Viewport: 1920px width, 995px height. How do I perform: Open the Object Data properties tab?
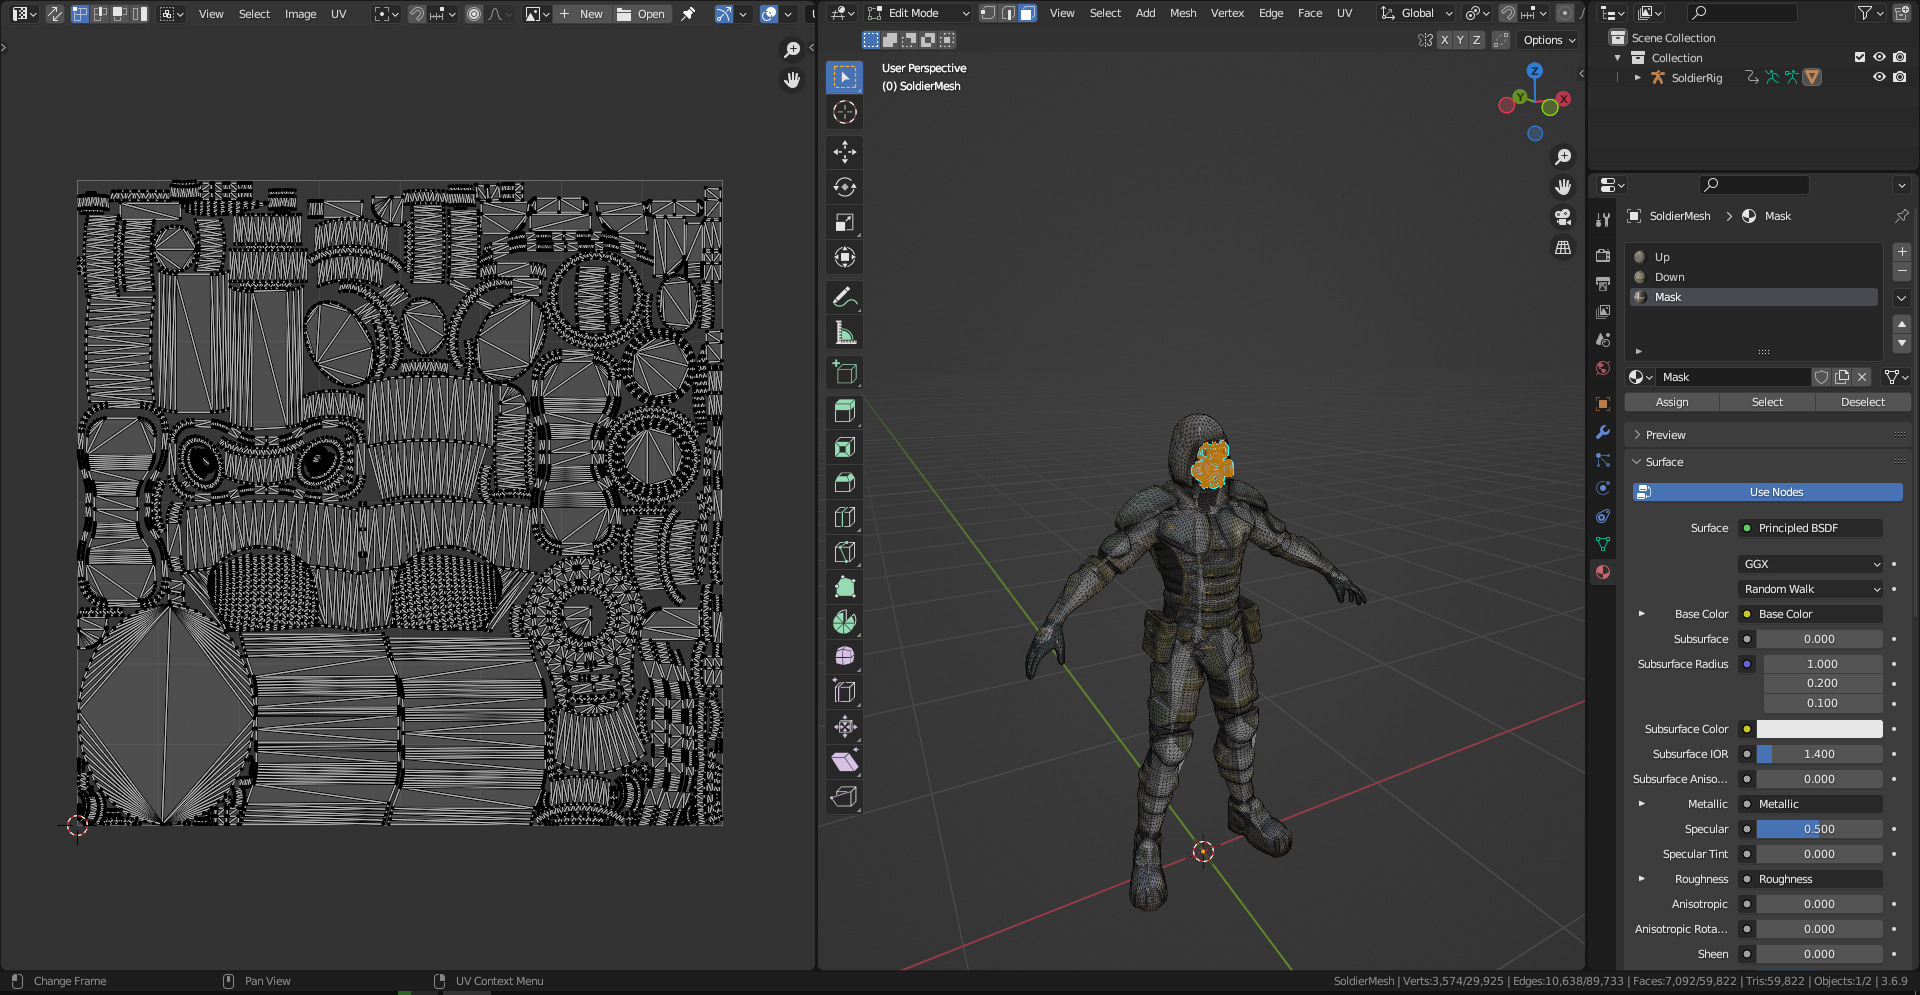(x=1603, y=544)
